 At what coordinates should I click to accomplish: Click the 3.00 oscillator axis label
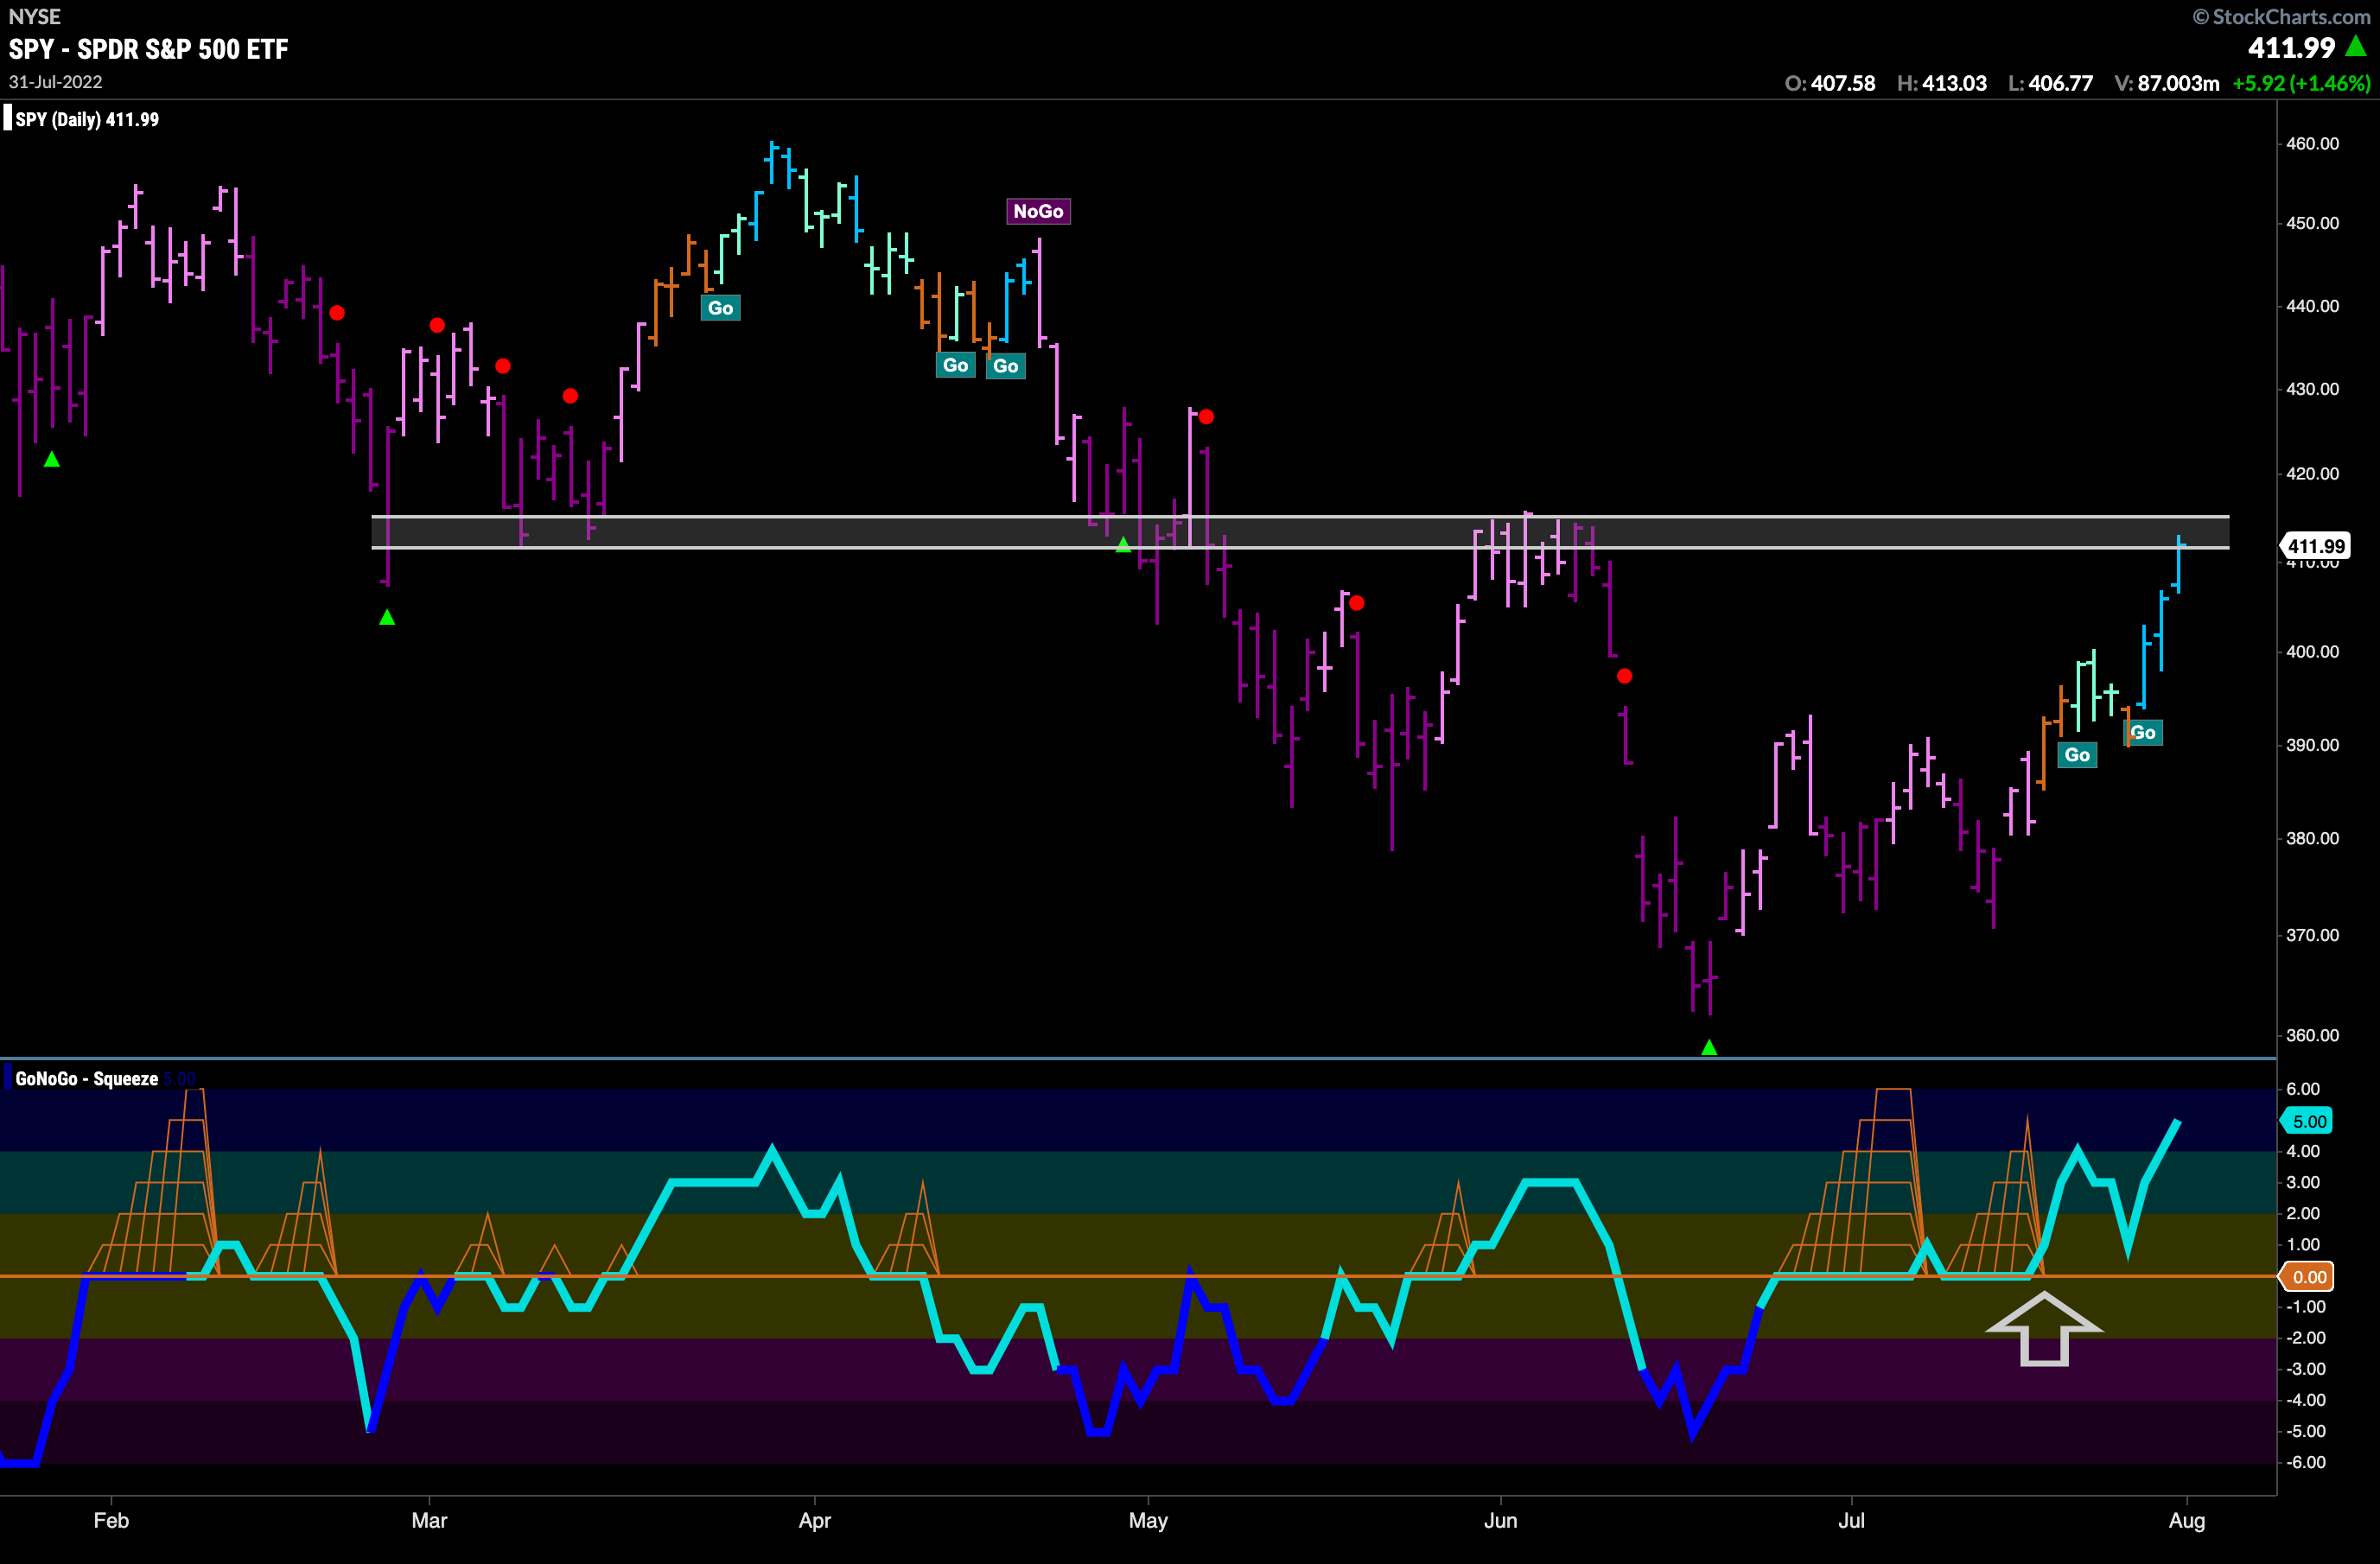pyautogui.click(x=2303, y=1182)
